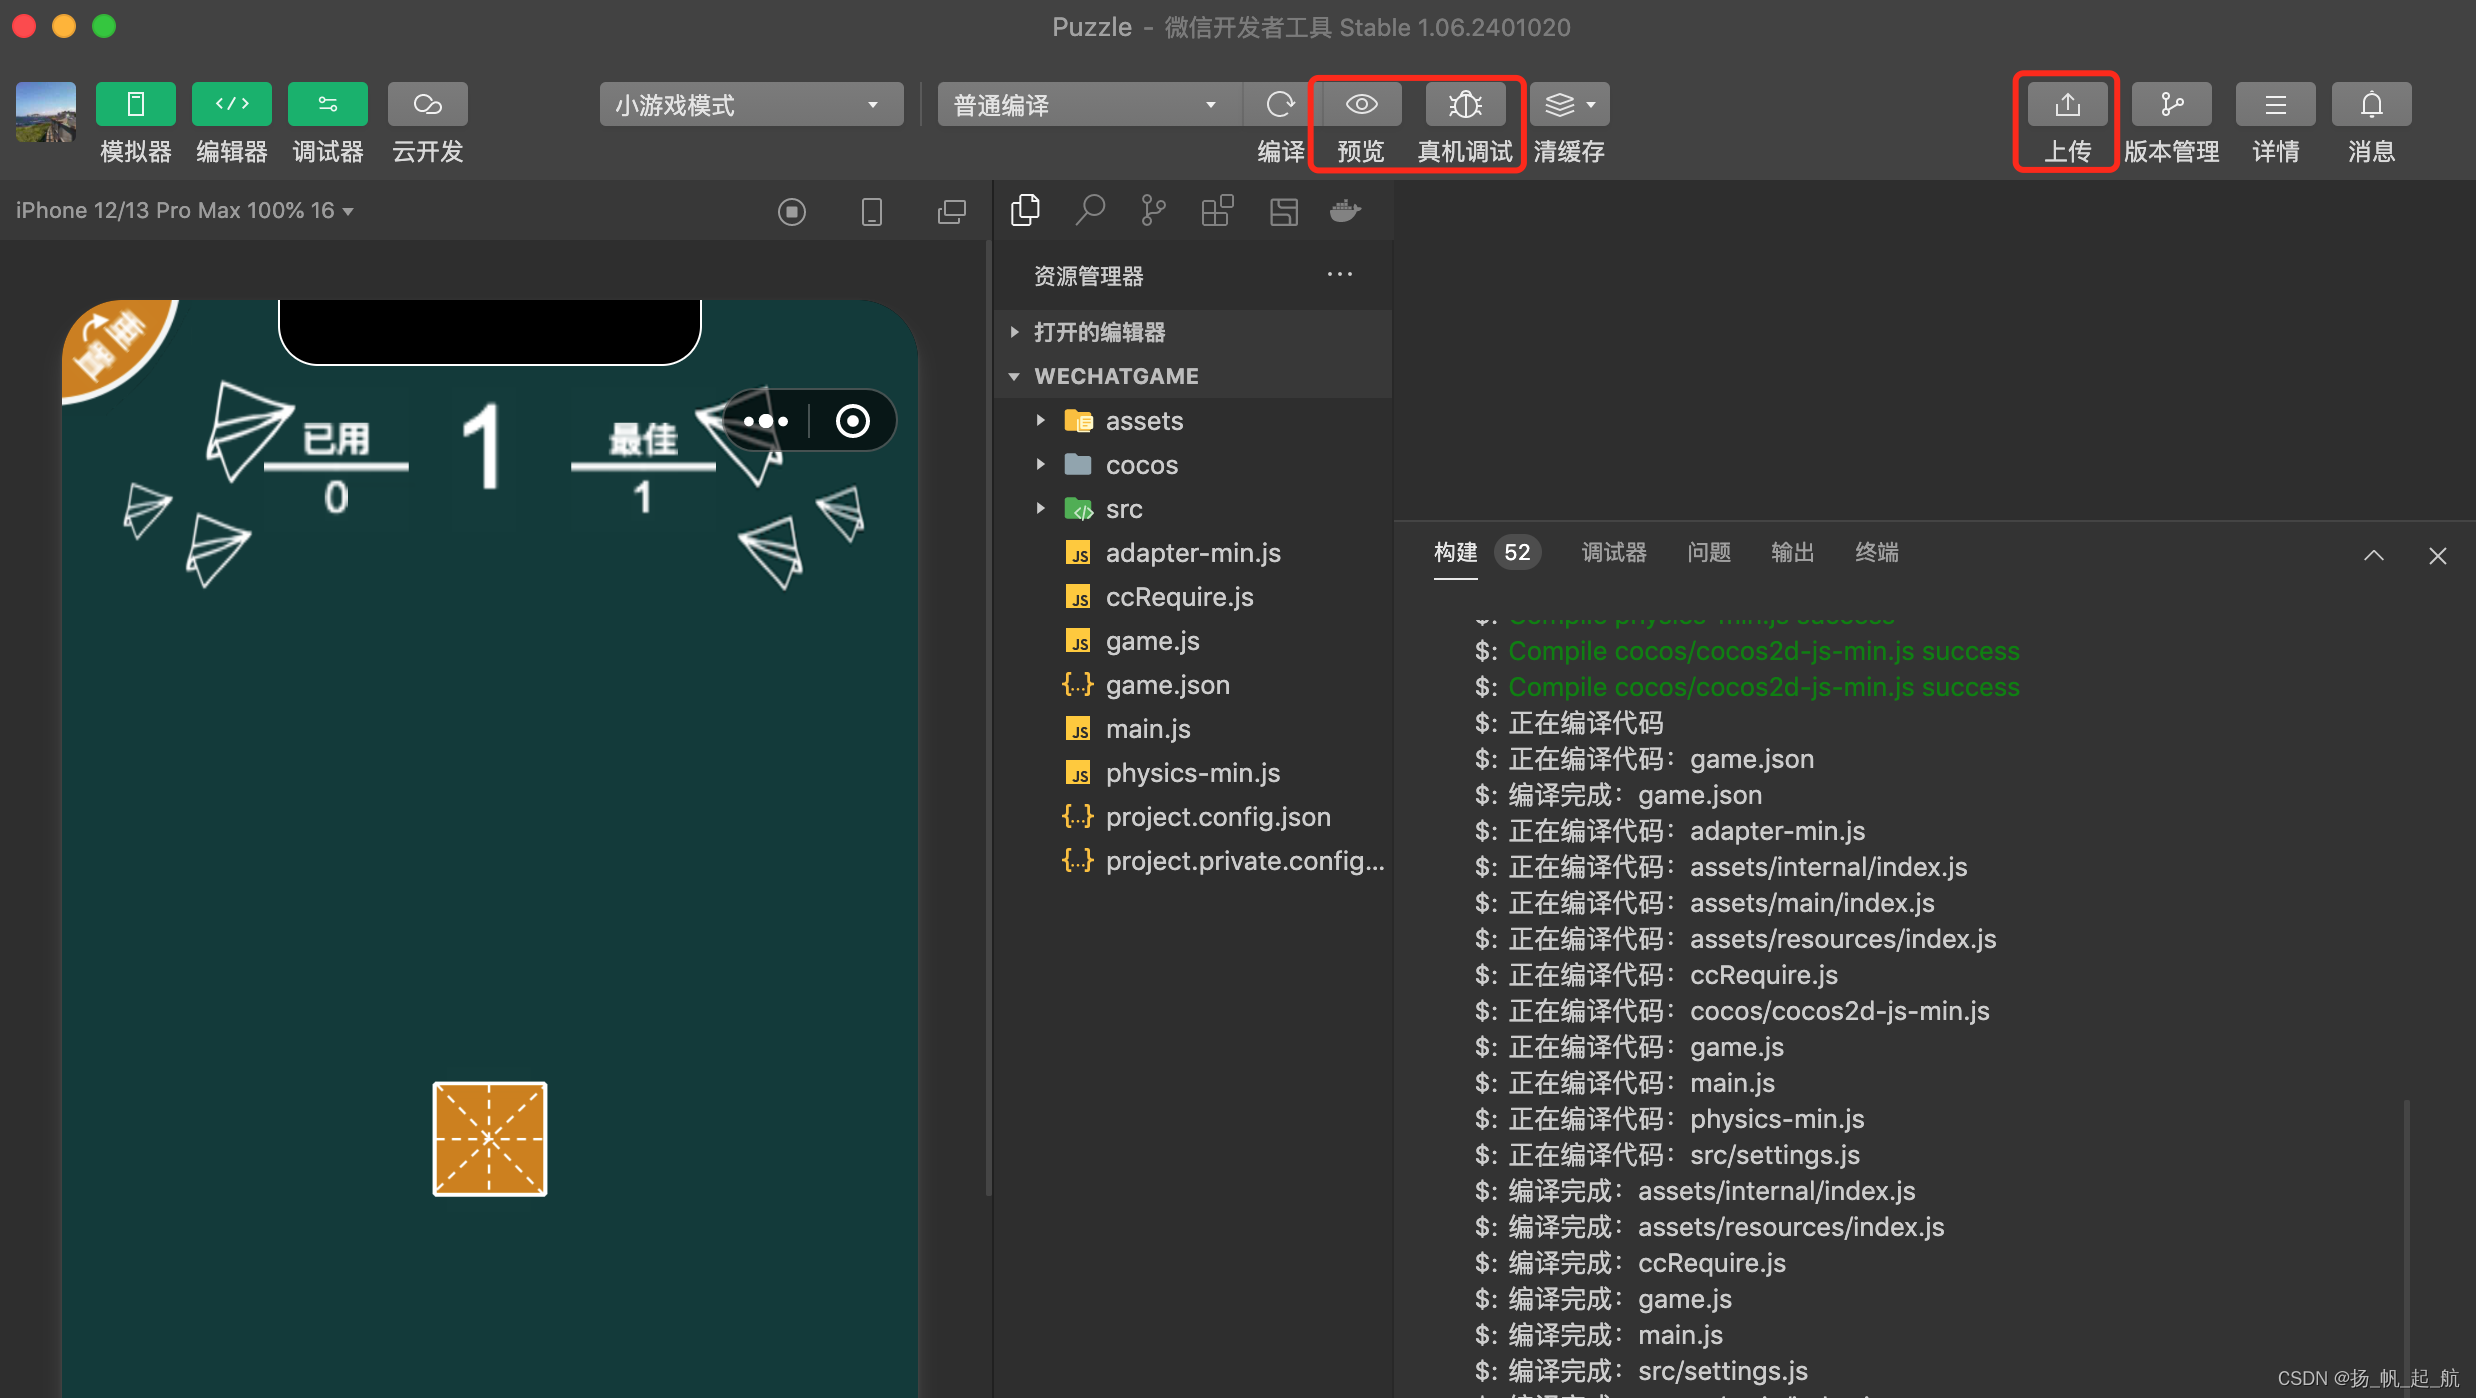Open the game.json file
Screen dimensions: 2476x1398
tap(1167, 685)
